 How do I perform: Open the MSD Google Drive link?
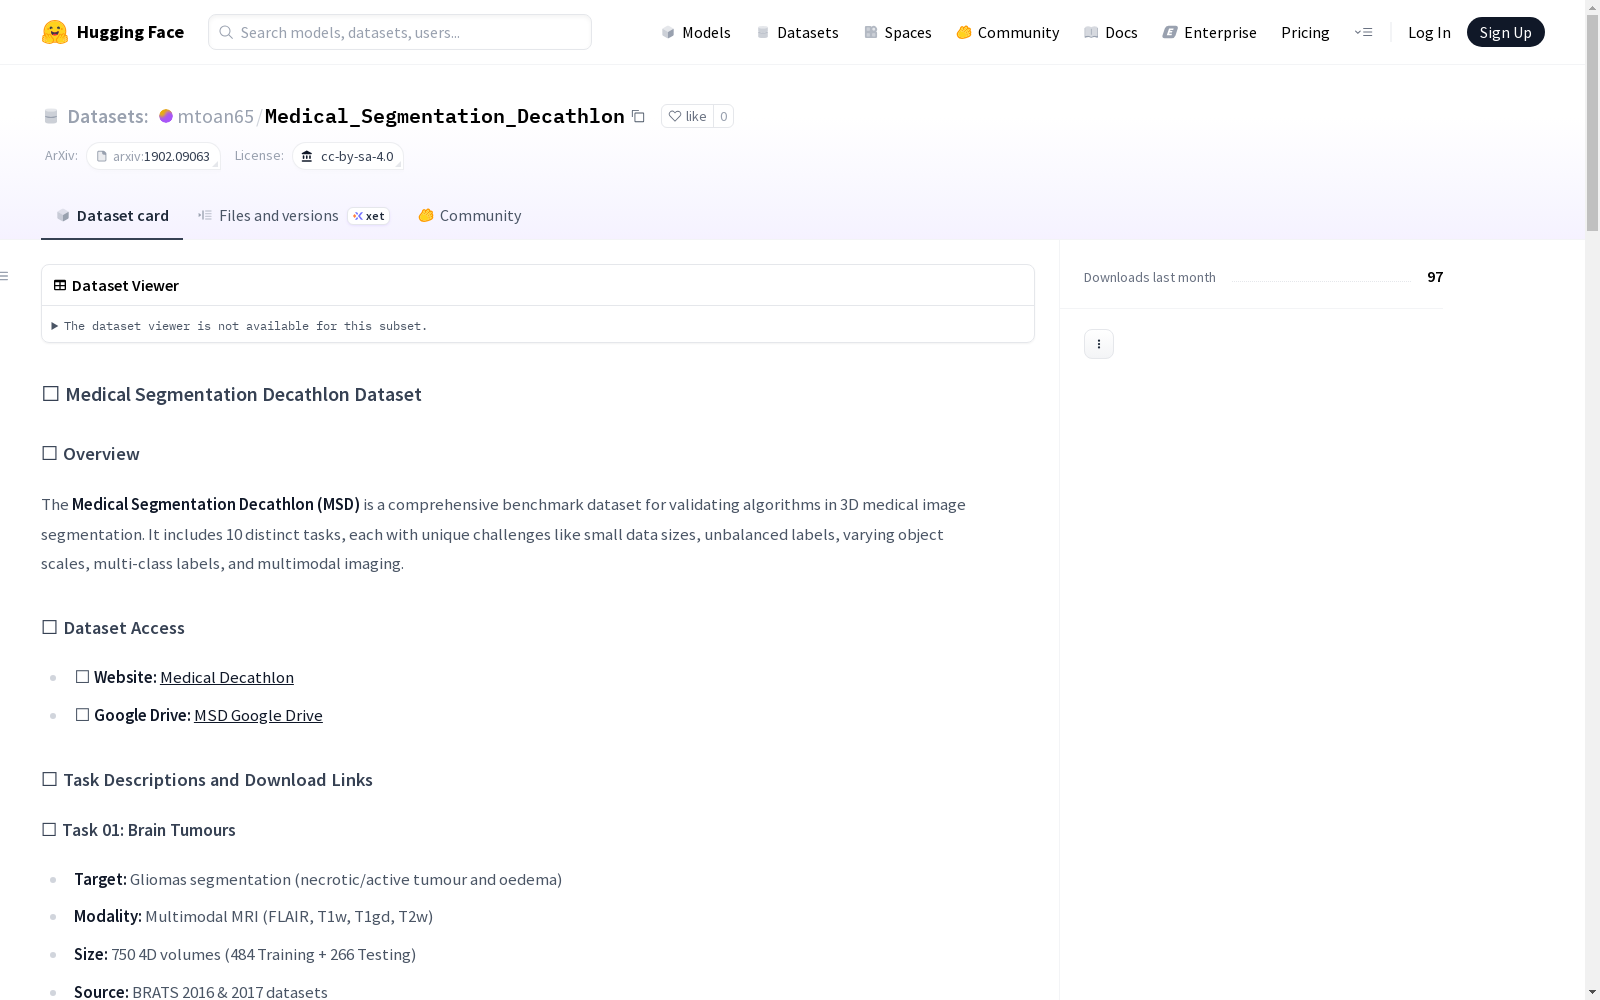click(x=258, y=715)
